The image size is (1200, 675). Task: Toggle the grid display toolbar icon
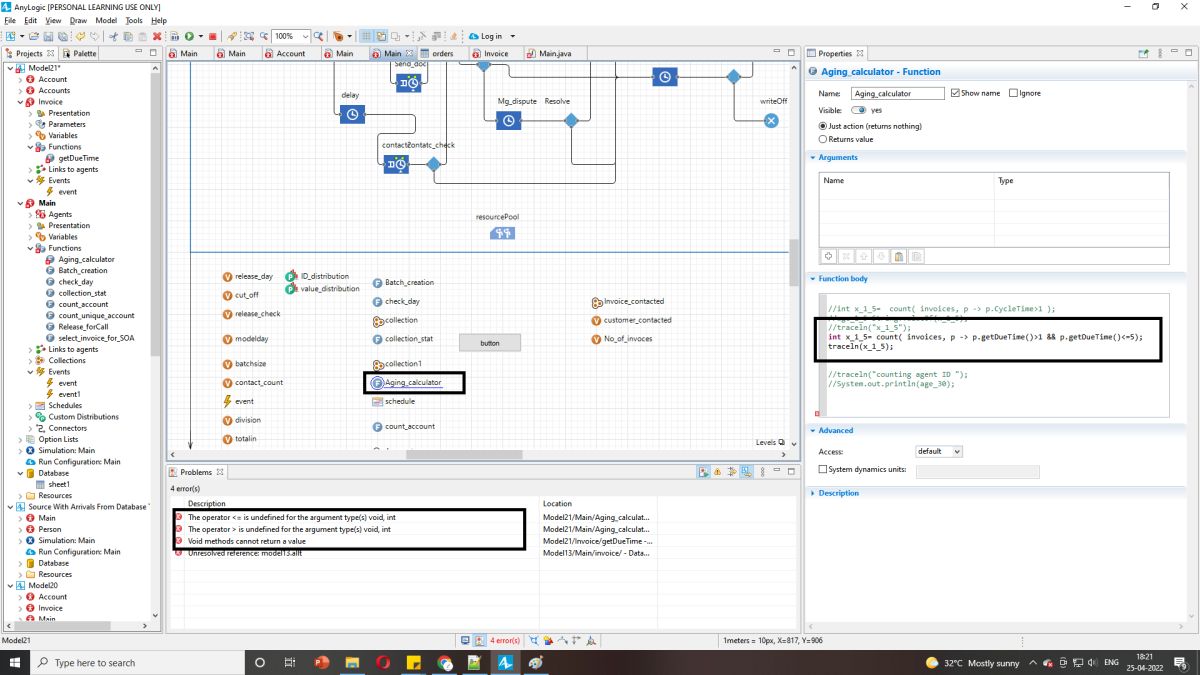pyautogui.click(x=367, y=36)
